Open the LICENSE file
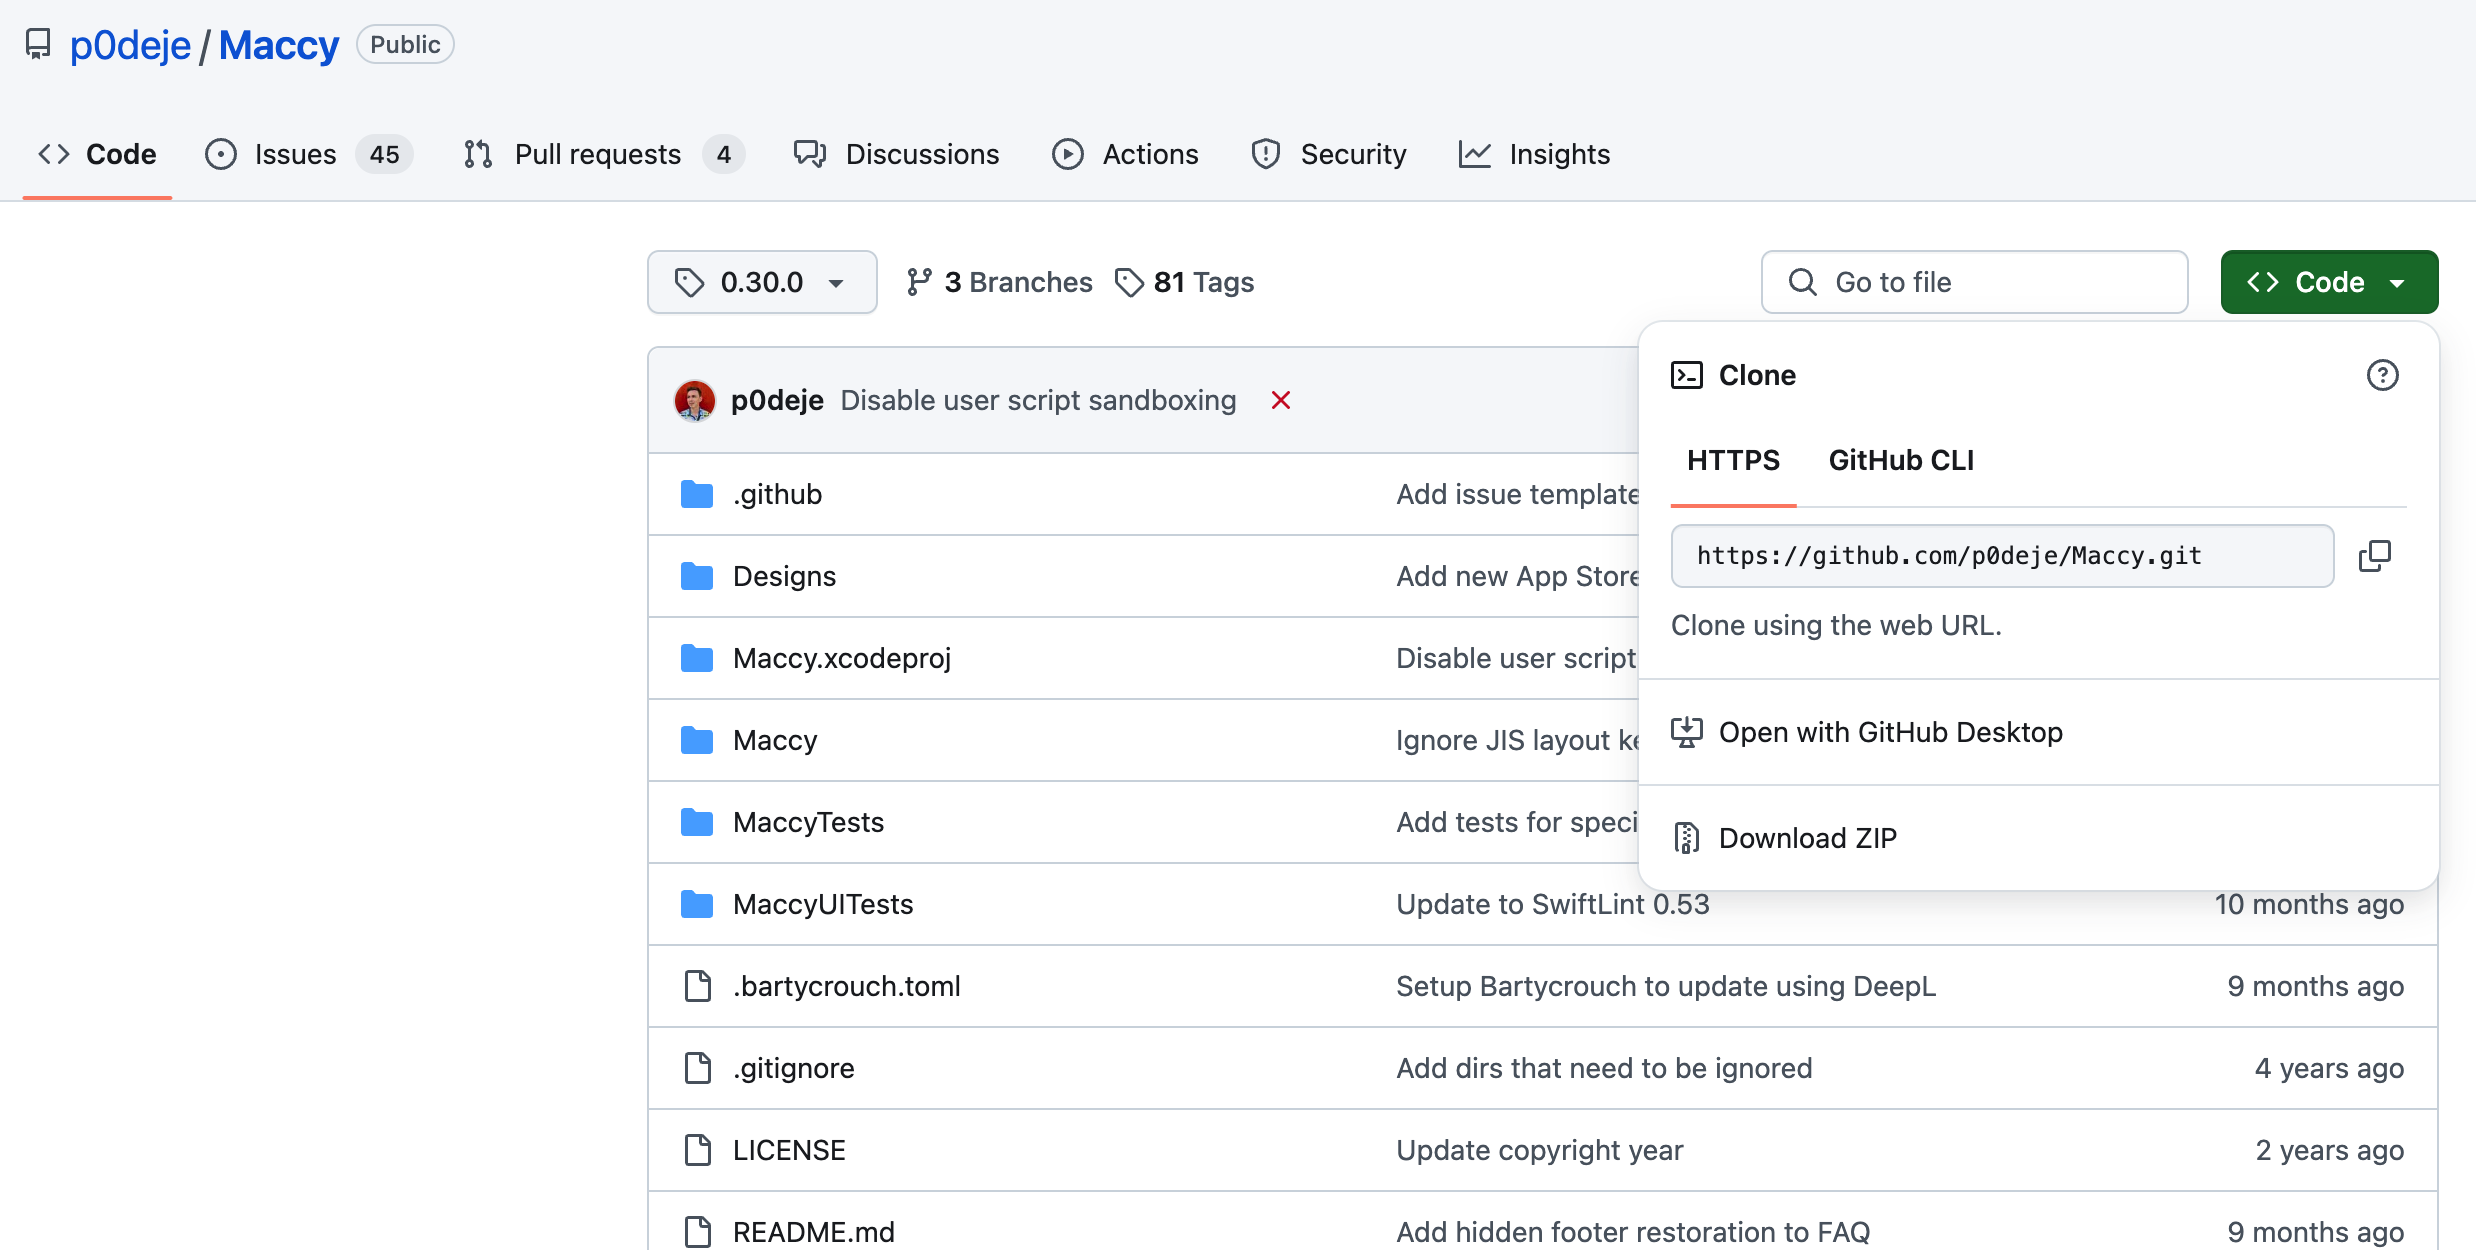The height and width of the screenshot is (1250, 2476). [x=789, y=1150]
